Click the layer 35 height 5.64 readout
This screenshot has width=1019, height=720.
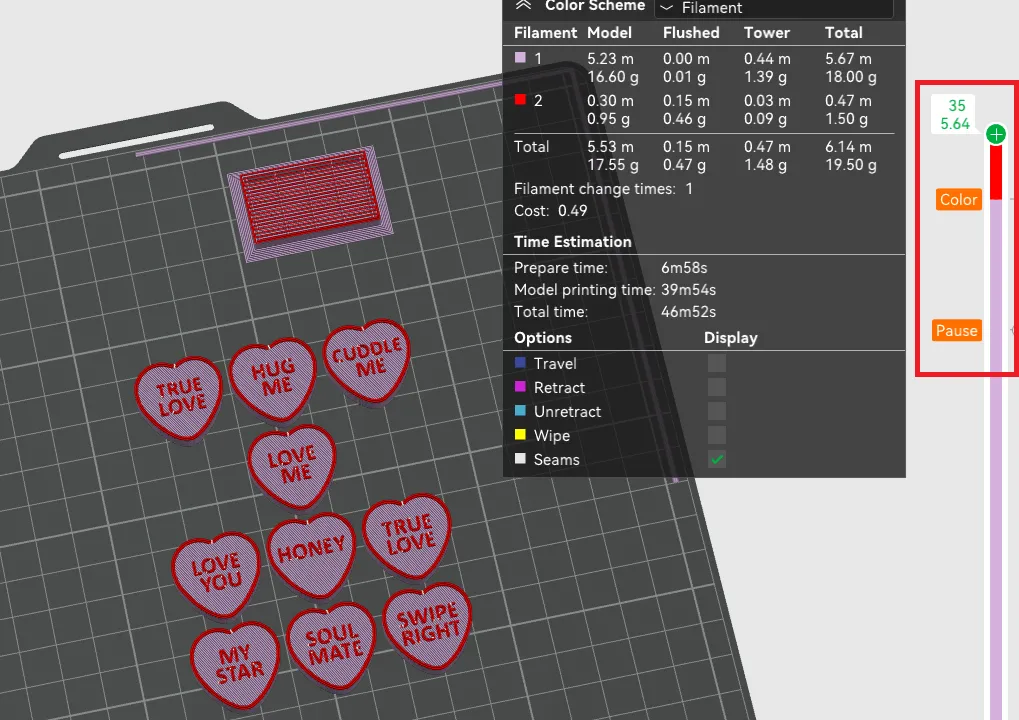[955, 115]
